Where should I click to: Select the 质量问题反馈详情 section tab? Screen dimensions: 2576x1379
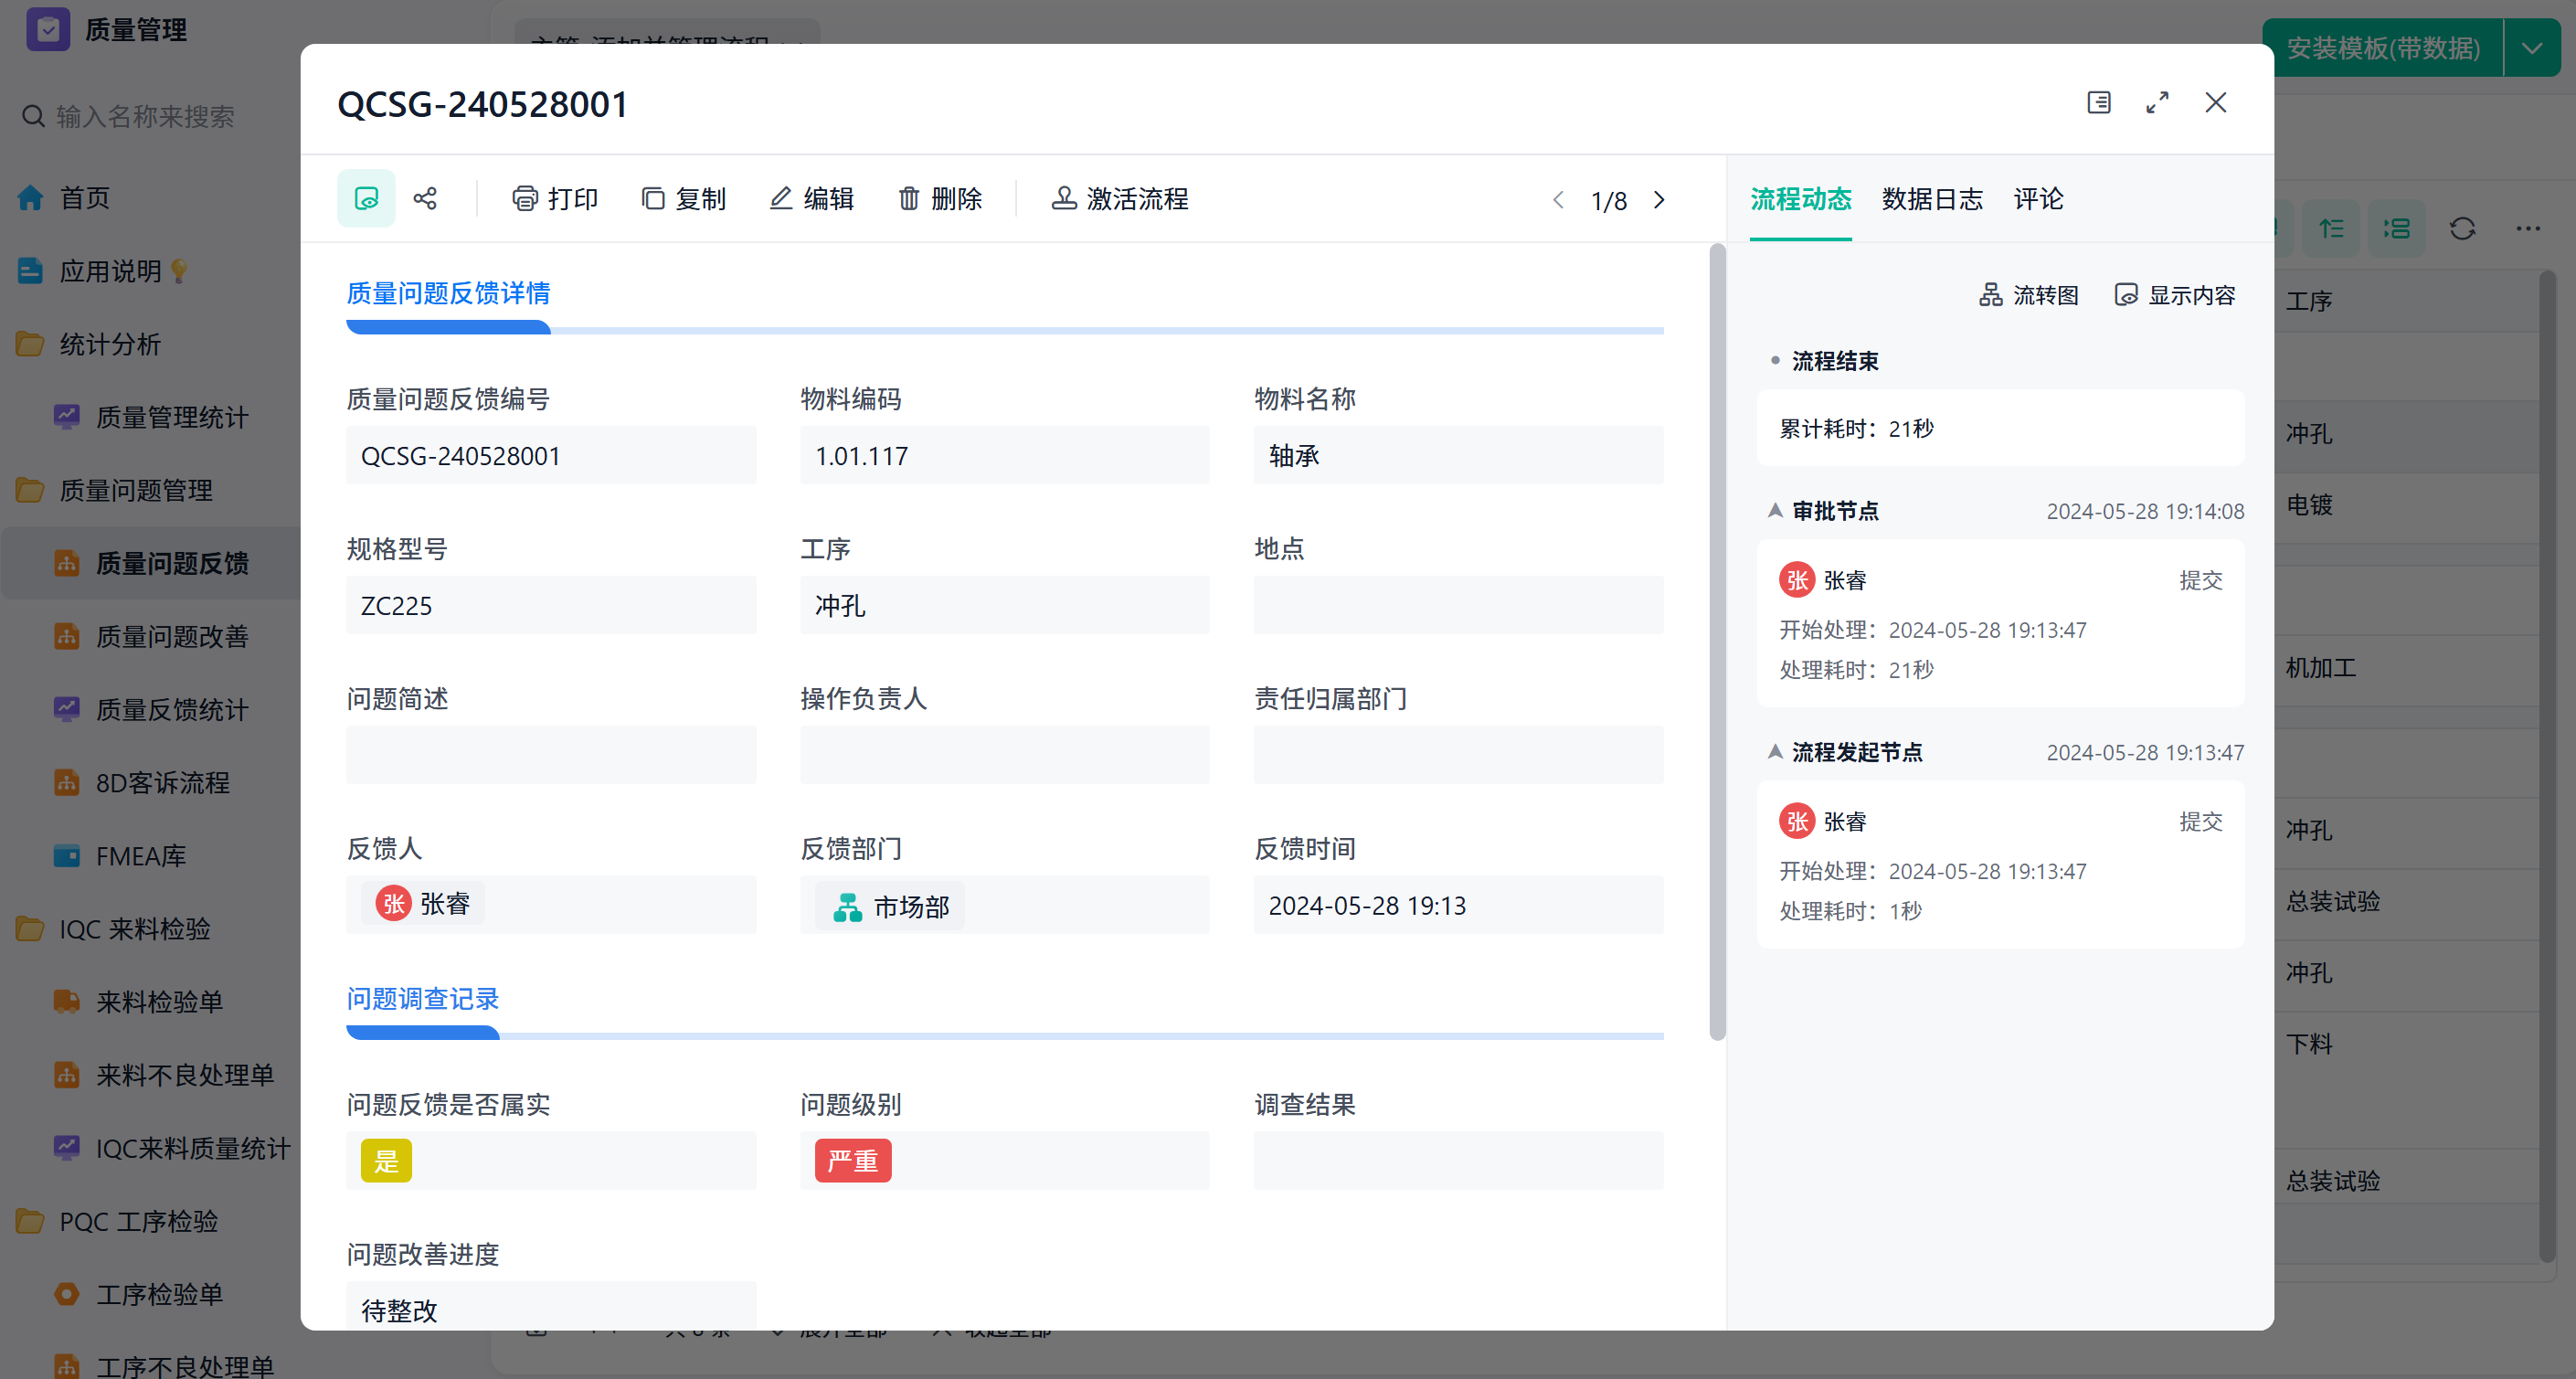pos(448,293)
